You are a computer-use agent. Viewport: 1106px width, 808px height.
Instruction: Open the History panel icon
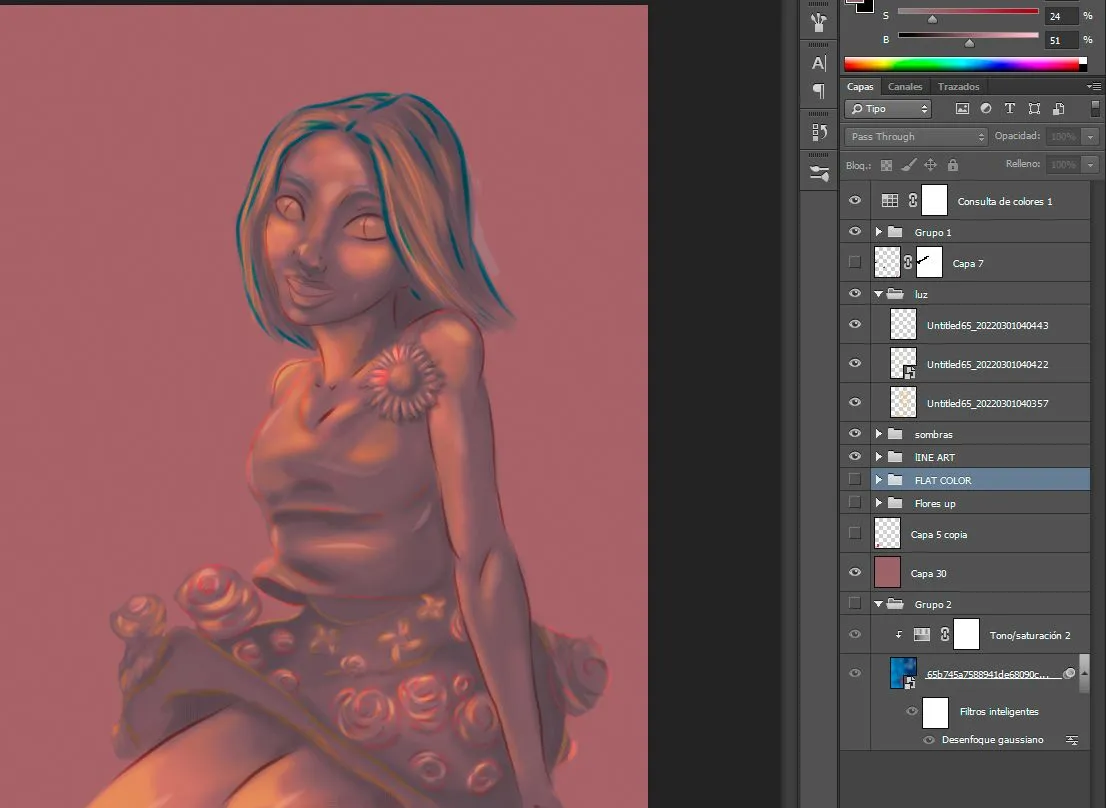point(819,132)
